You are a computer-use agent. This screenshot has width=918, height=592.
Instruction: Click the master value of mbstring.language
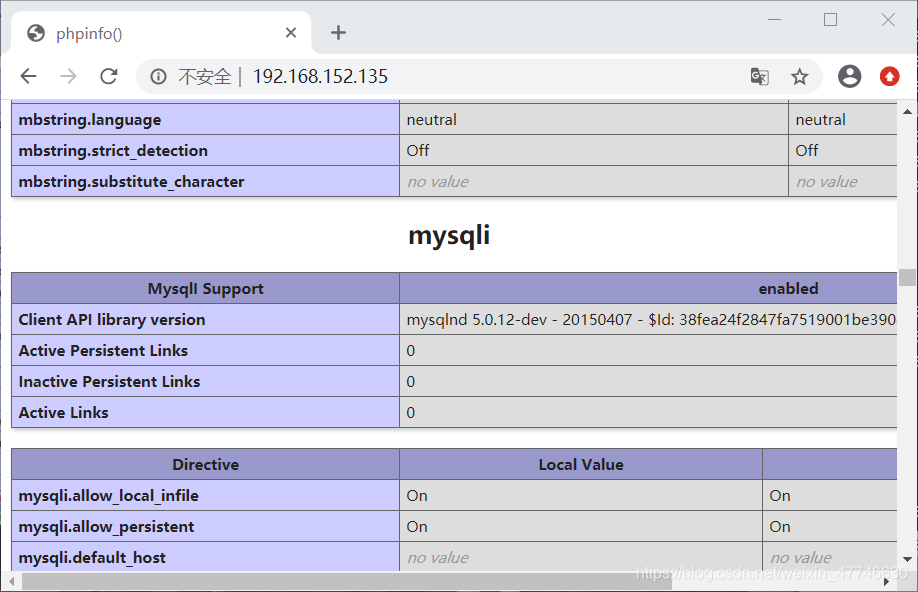[x=842, y=119]
